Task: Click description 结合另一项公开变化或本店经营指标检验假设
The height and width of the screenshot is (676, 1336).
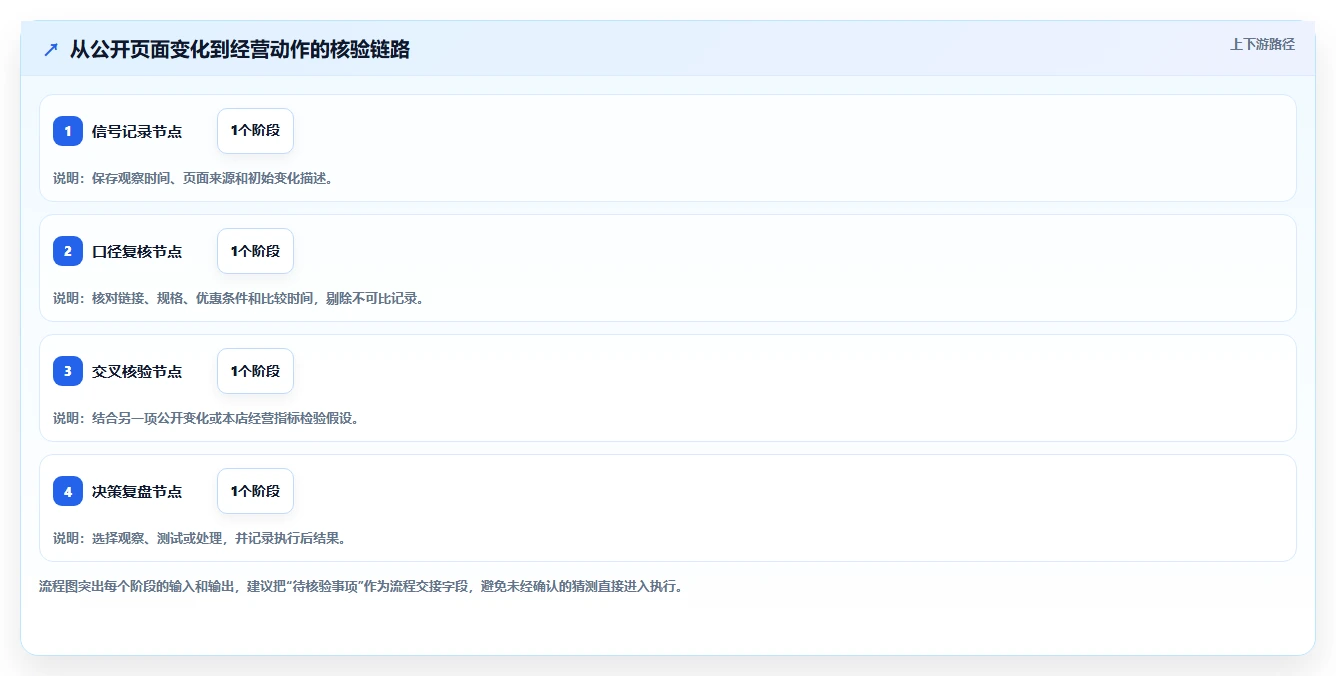Action: 206,418
